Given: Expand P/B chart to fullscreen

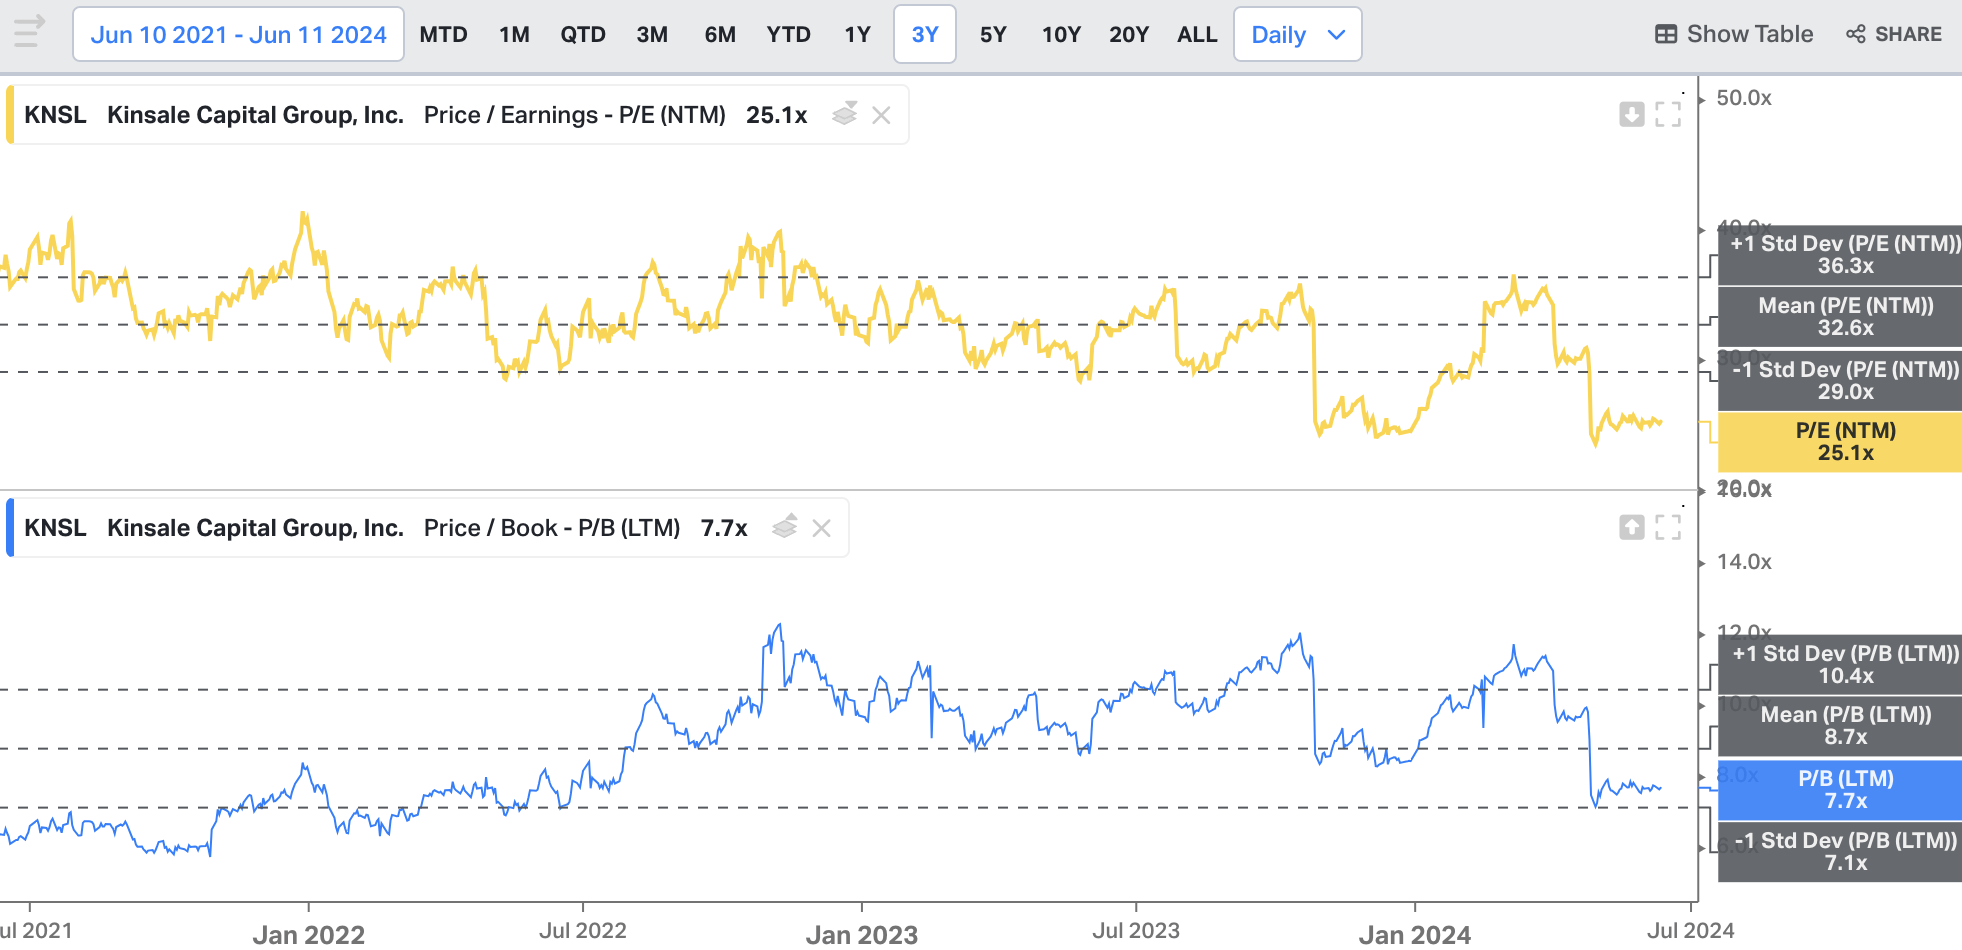Looking at the screenshot, I should (x=1668, y=527).
